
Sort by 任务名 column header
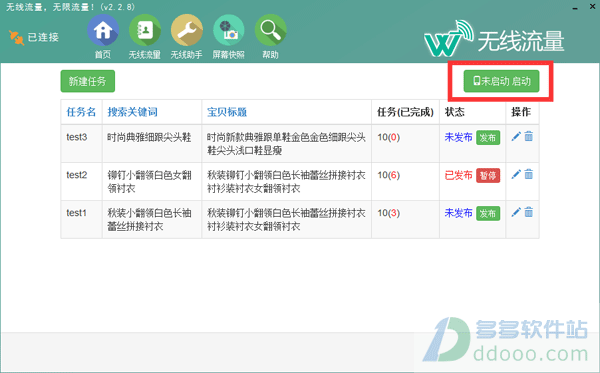(x=81, y=112)
